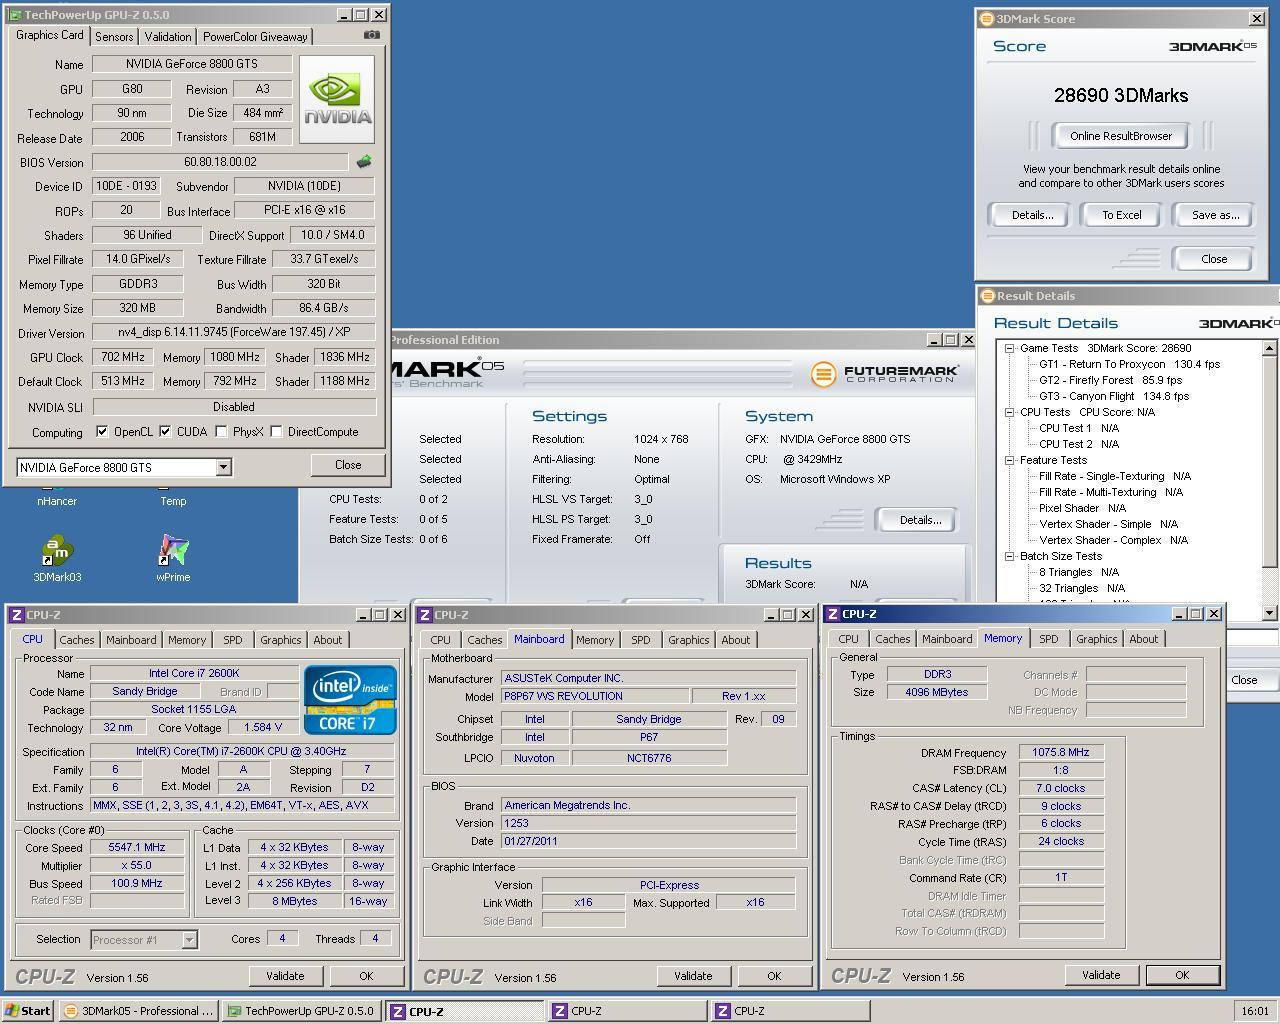This screenshot has width=1280, height=1024.
Task: Click the Result Details window title icon
Action: (988, 296)
